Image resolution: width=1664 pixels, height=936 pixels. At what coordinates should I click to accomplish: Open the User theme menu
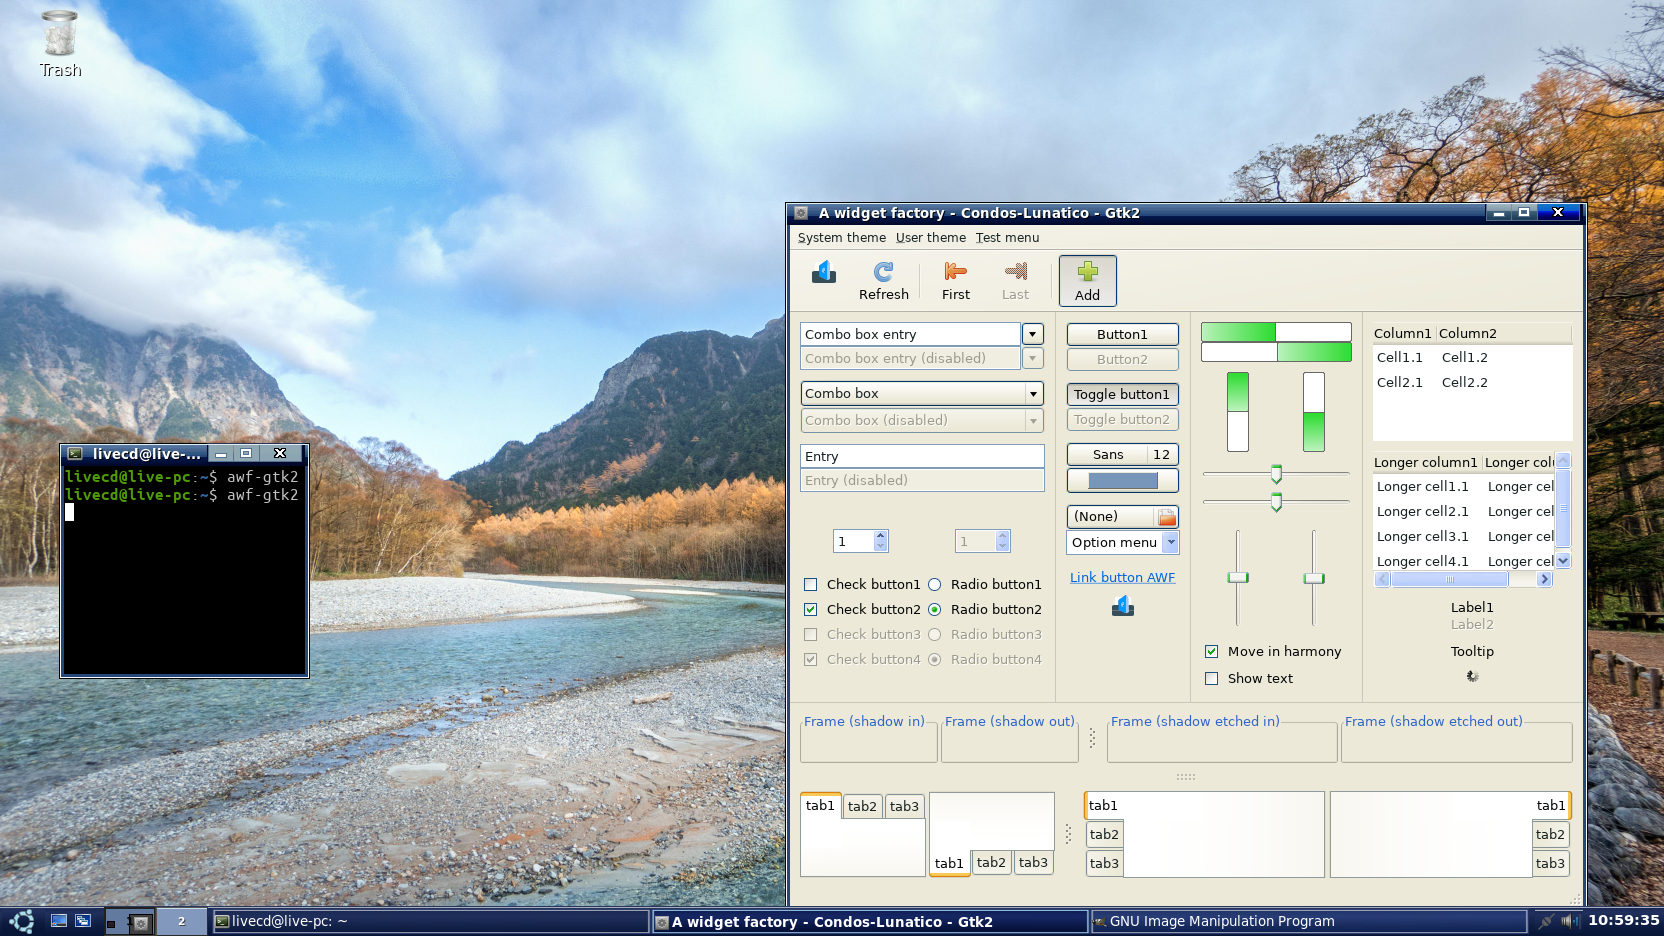[931, 238]
